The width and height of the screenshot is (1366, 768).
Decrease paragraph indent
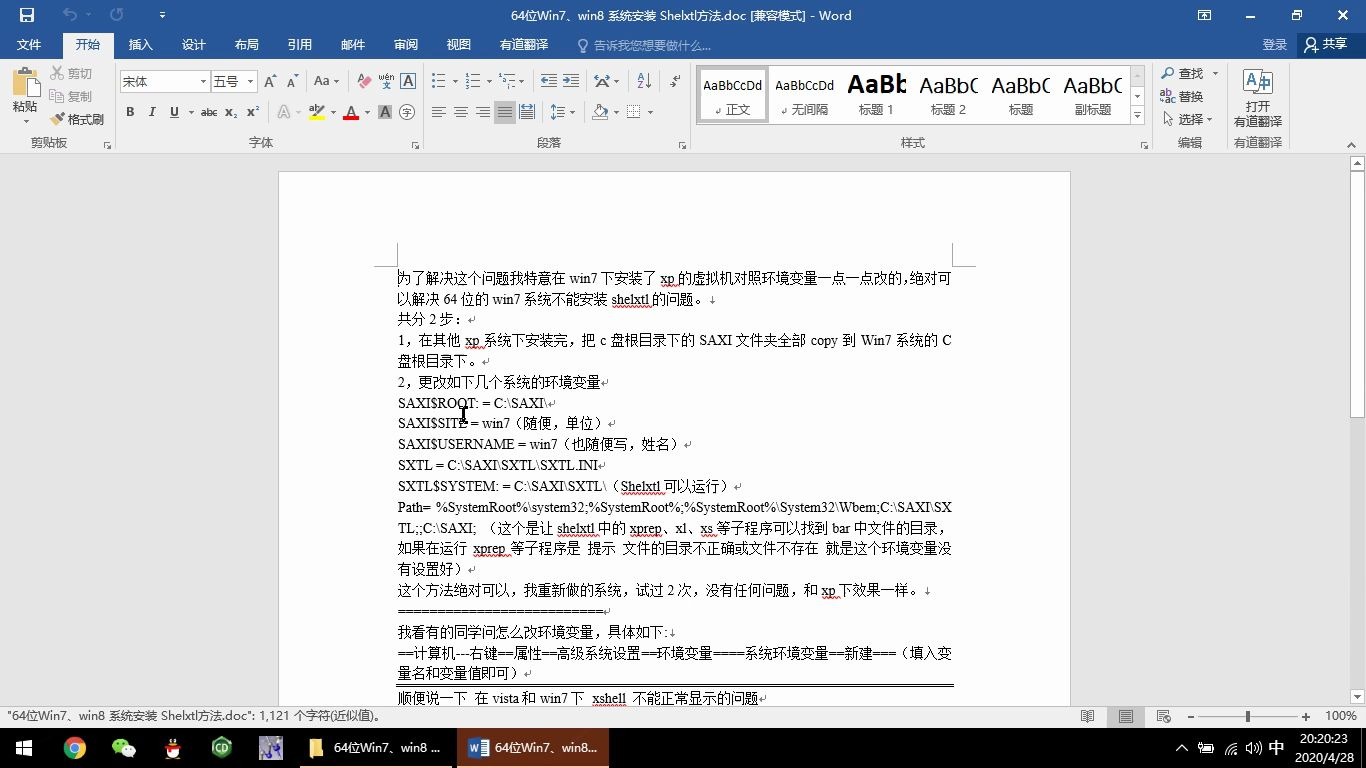(549, 81)
